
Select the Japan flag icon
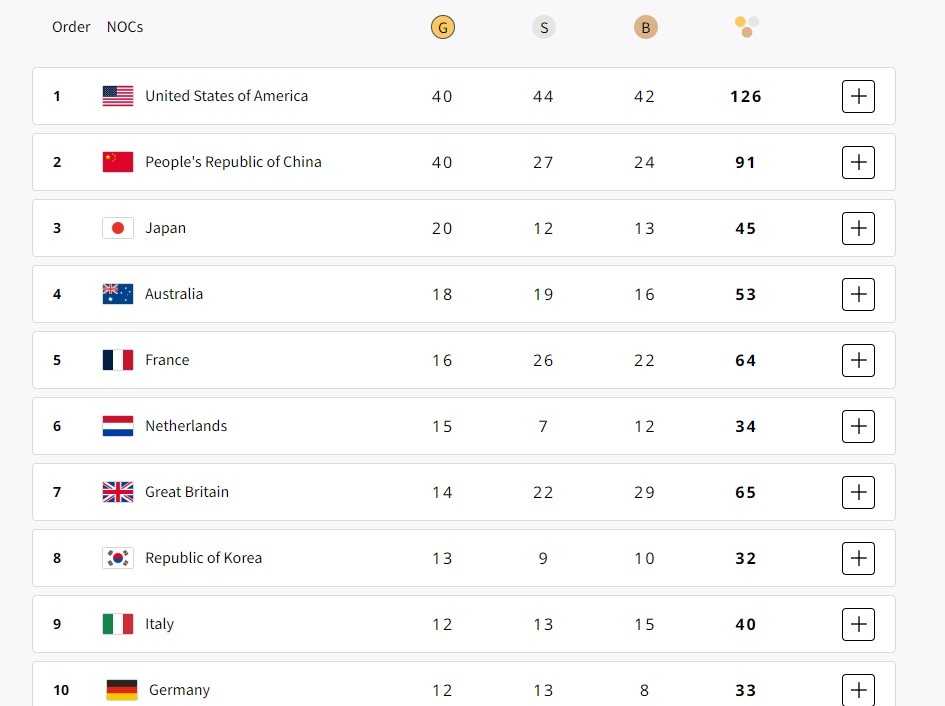(x=117, y=227)
